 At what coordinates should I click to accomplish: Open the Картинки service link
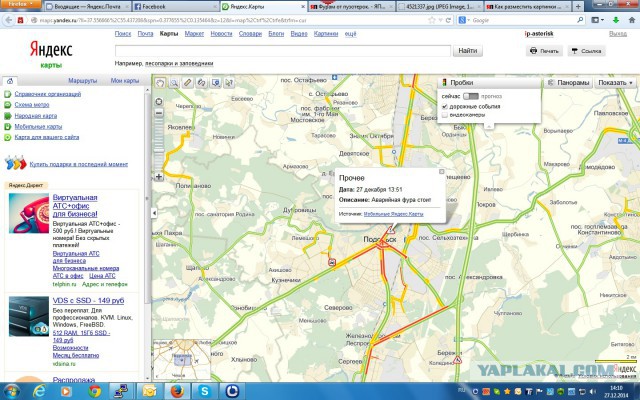pos(326,34)
